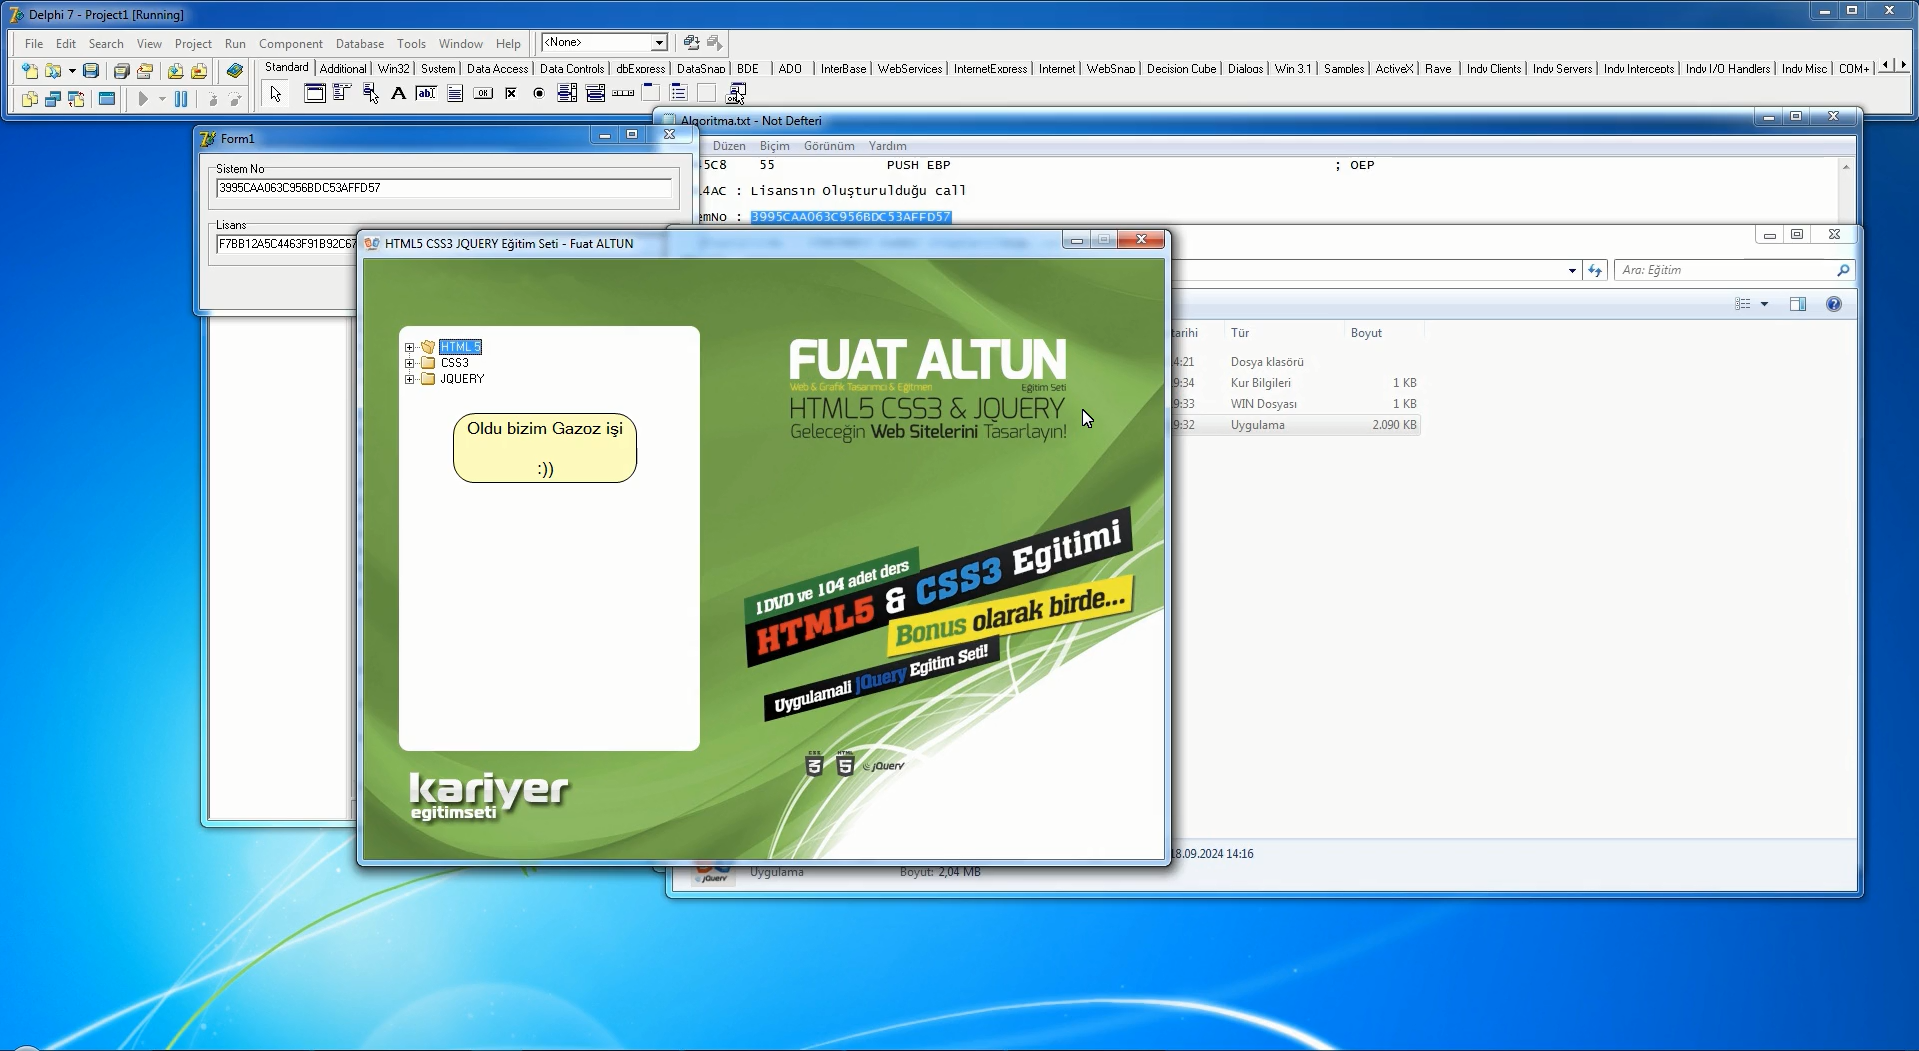Click the Save All icon in Delphi

121,71
